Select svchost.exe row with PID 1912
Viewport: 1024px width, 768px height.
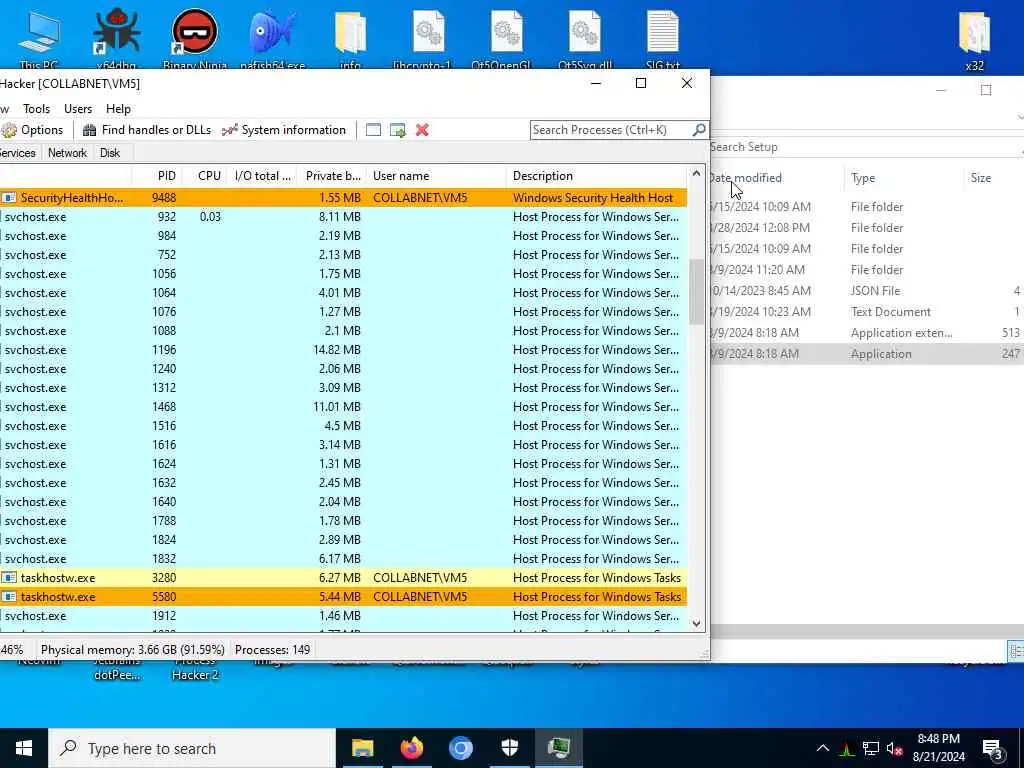tap(344, 616)
